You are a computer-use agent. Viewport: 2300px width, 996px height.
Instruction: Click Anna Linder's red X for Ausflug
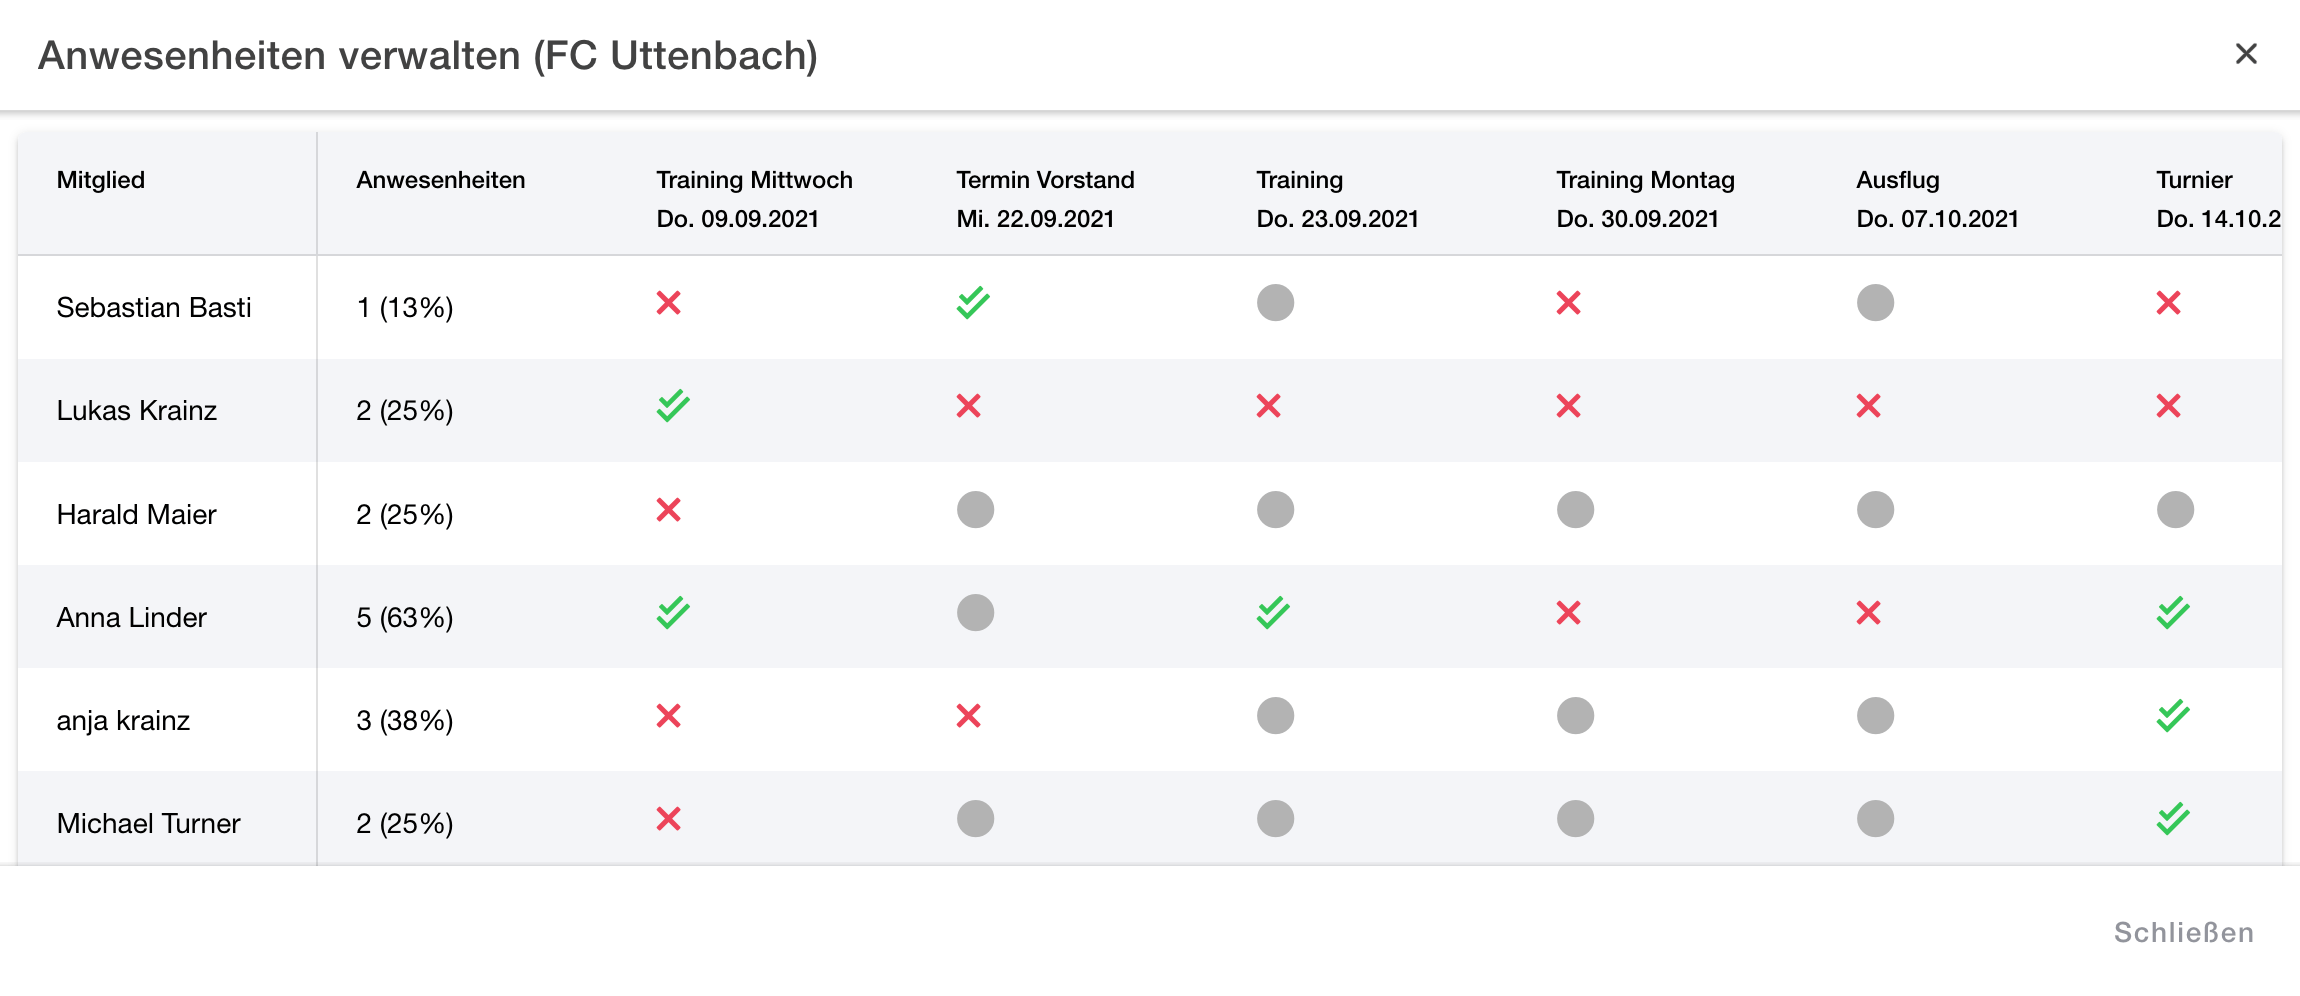coord(1868,613)
